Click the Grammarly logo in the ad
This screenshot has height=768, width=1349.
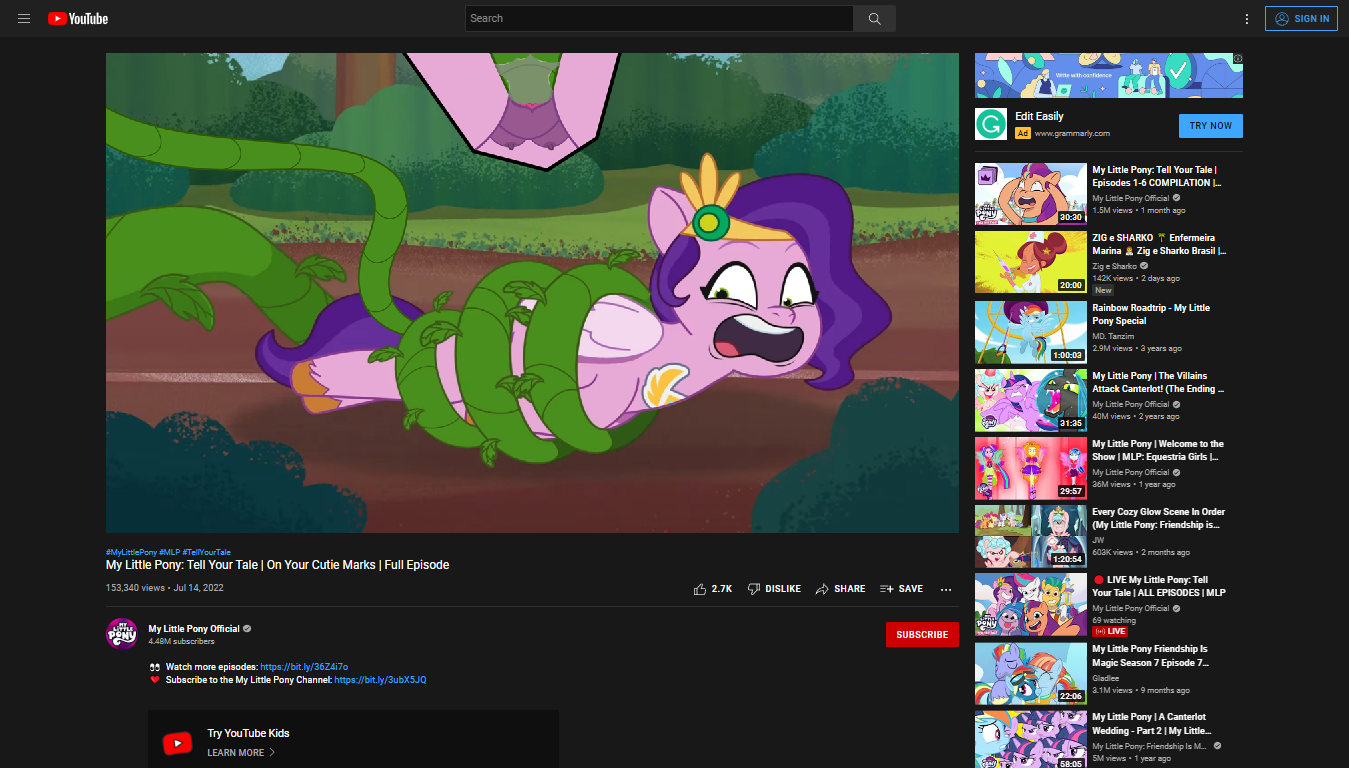(991, 124)
